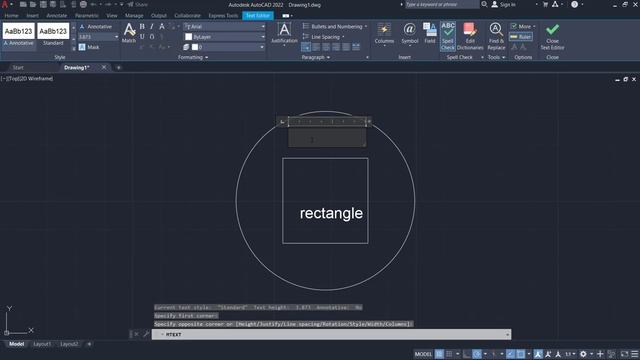Click the viewport label Top 2D Wireframe
Viewport: 640px width, 360px height.
(28, 78)
